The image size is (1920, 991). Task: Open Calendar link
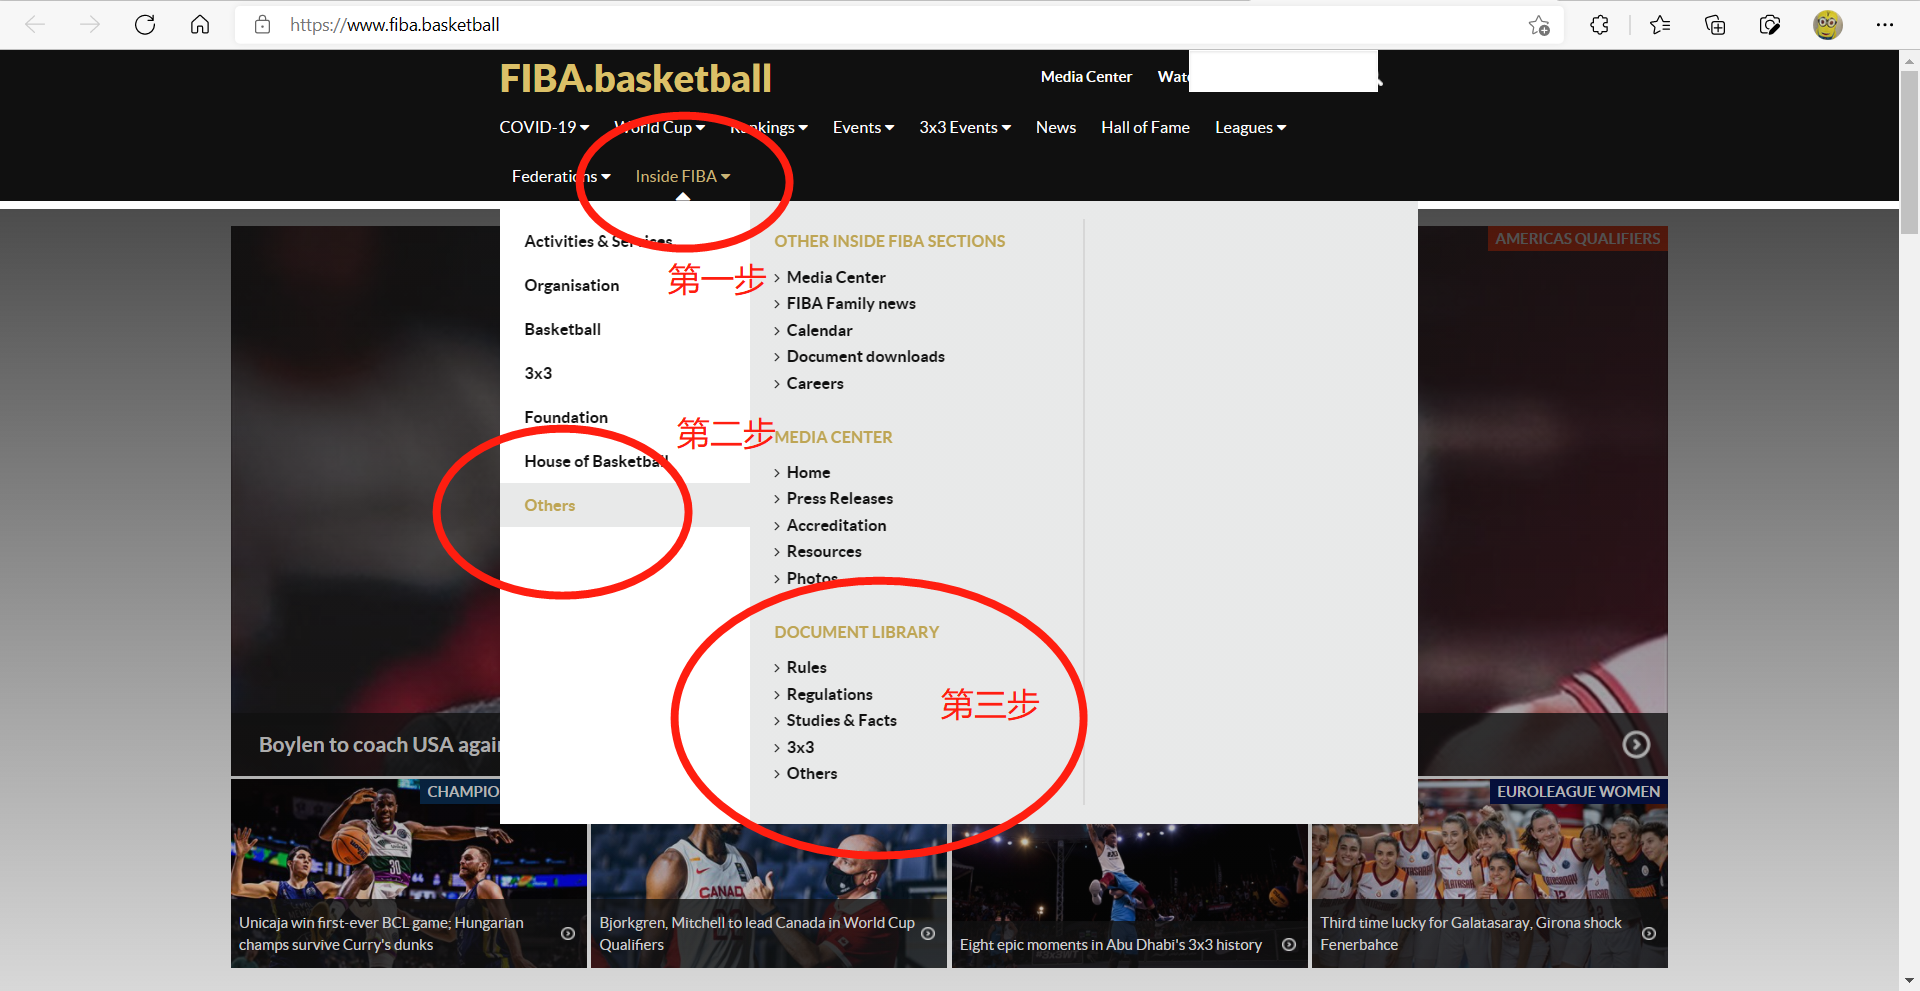point(819,330)
